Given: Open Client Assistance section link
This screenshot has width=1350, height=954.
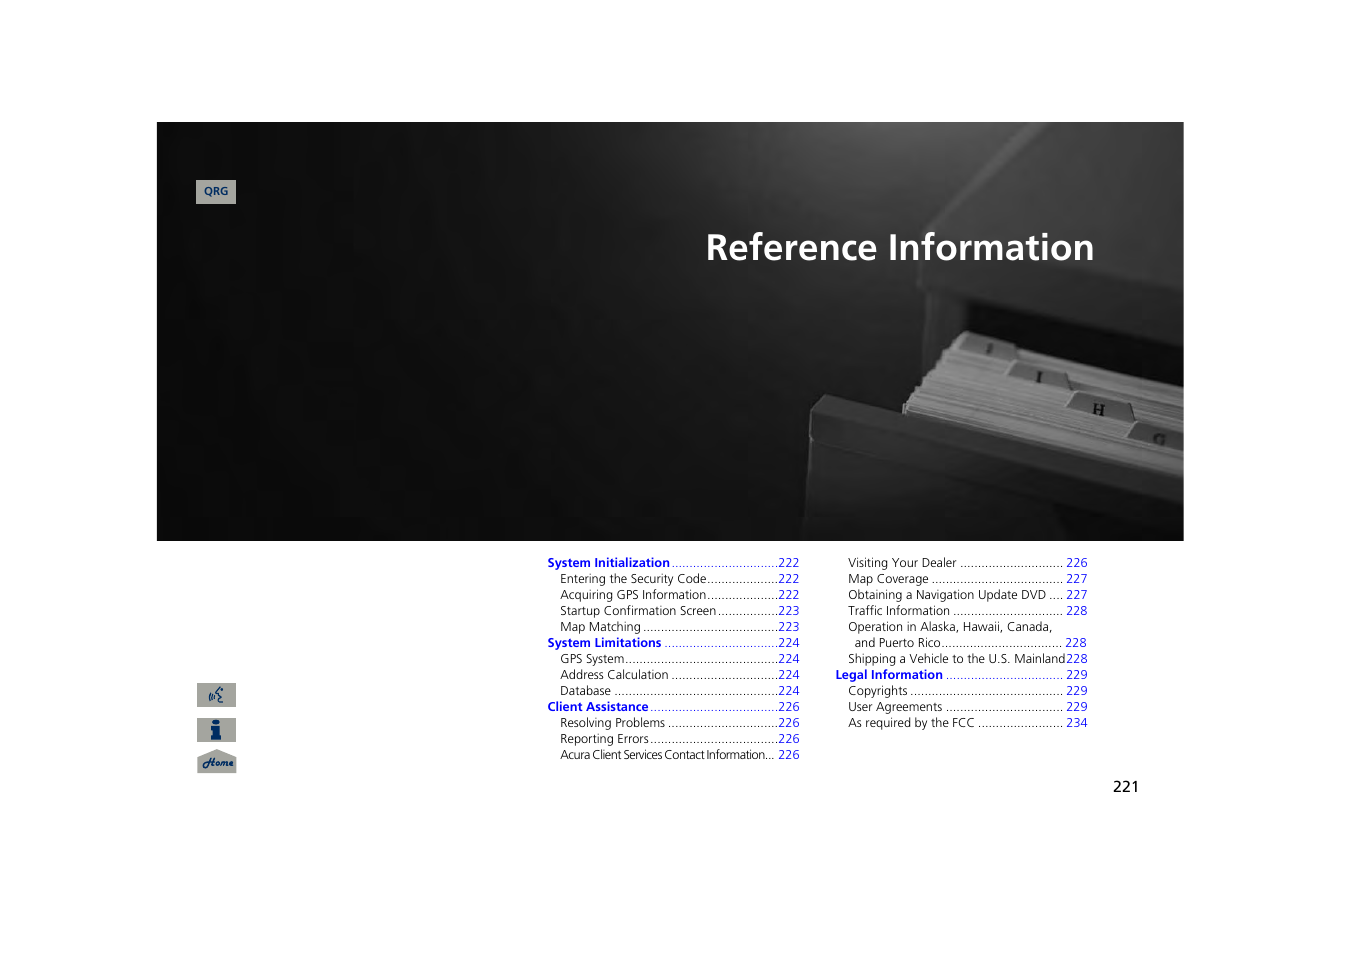Looking at the screenshot, I should [x=673, y=707].
